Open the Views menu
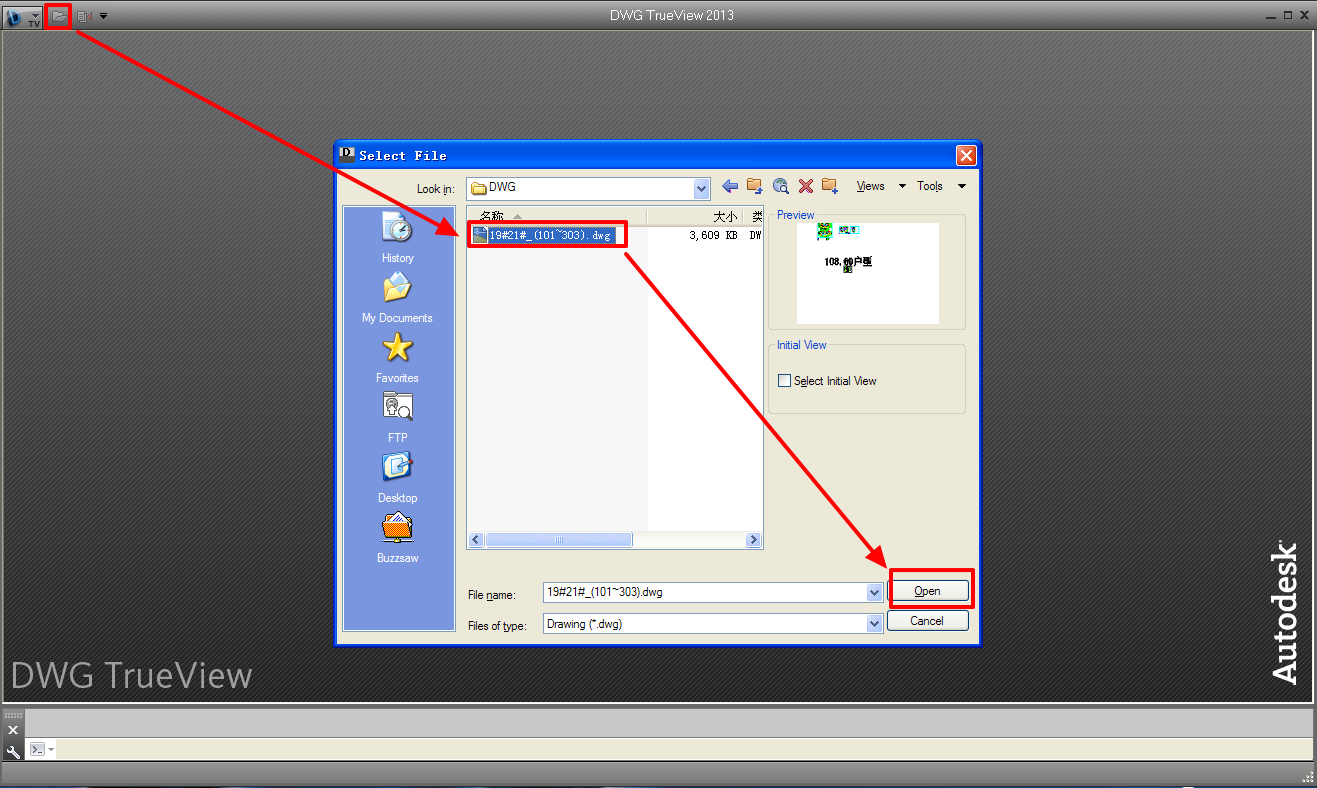1317x788 pixels. (x=881, y=186)
